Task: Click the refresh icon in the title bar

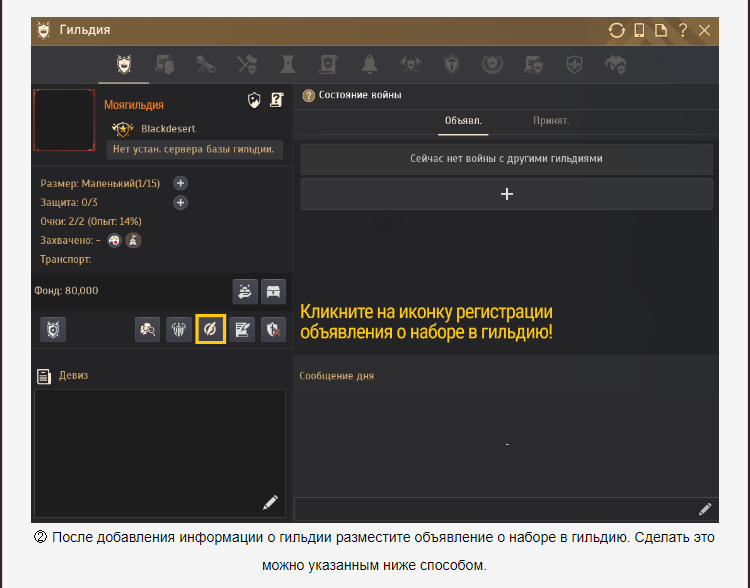Action: click(617, 31)
